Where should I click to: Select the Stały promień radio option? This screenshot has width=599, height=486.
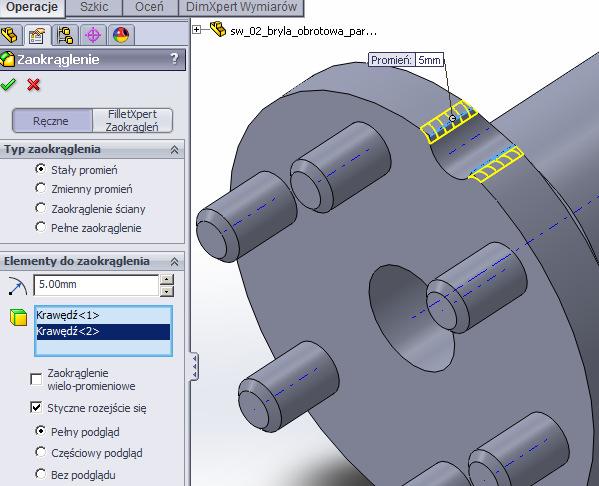[40, 168]
